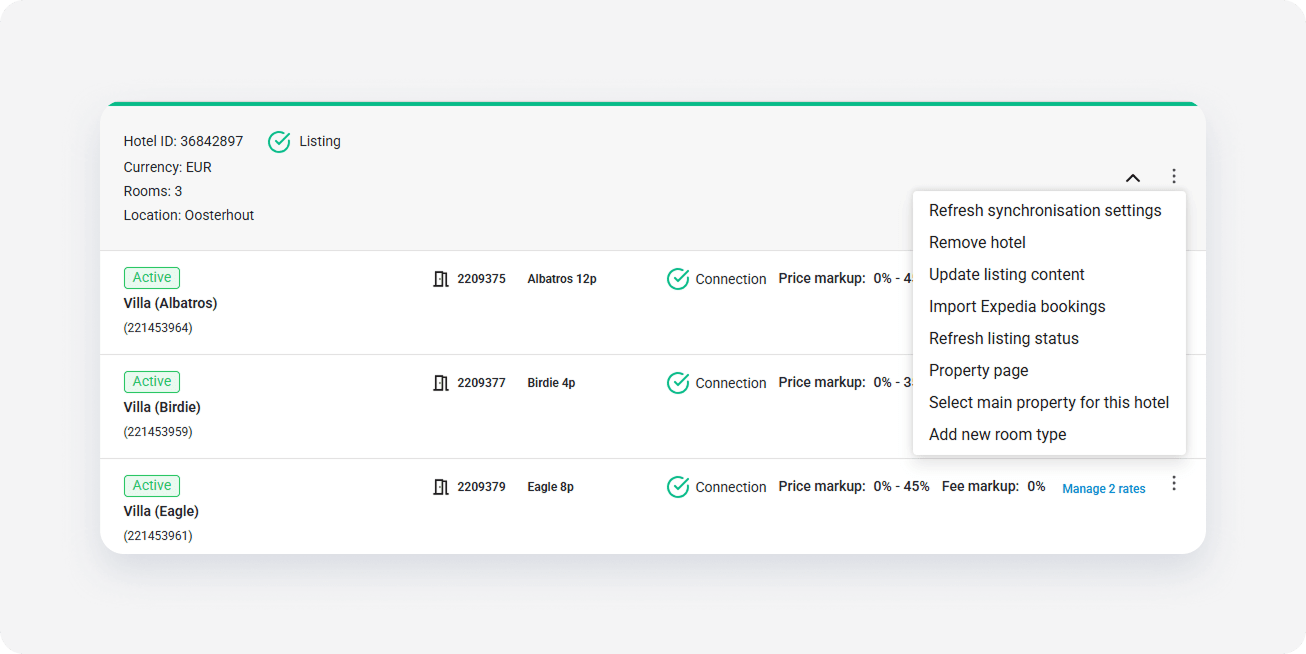Image resolution: width=1306 pixels, height=654 pixels.
Task: Click the Active badge on Villa (Albatros)
Action: tap(152, 278)
